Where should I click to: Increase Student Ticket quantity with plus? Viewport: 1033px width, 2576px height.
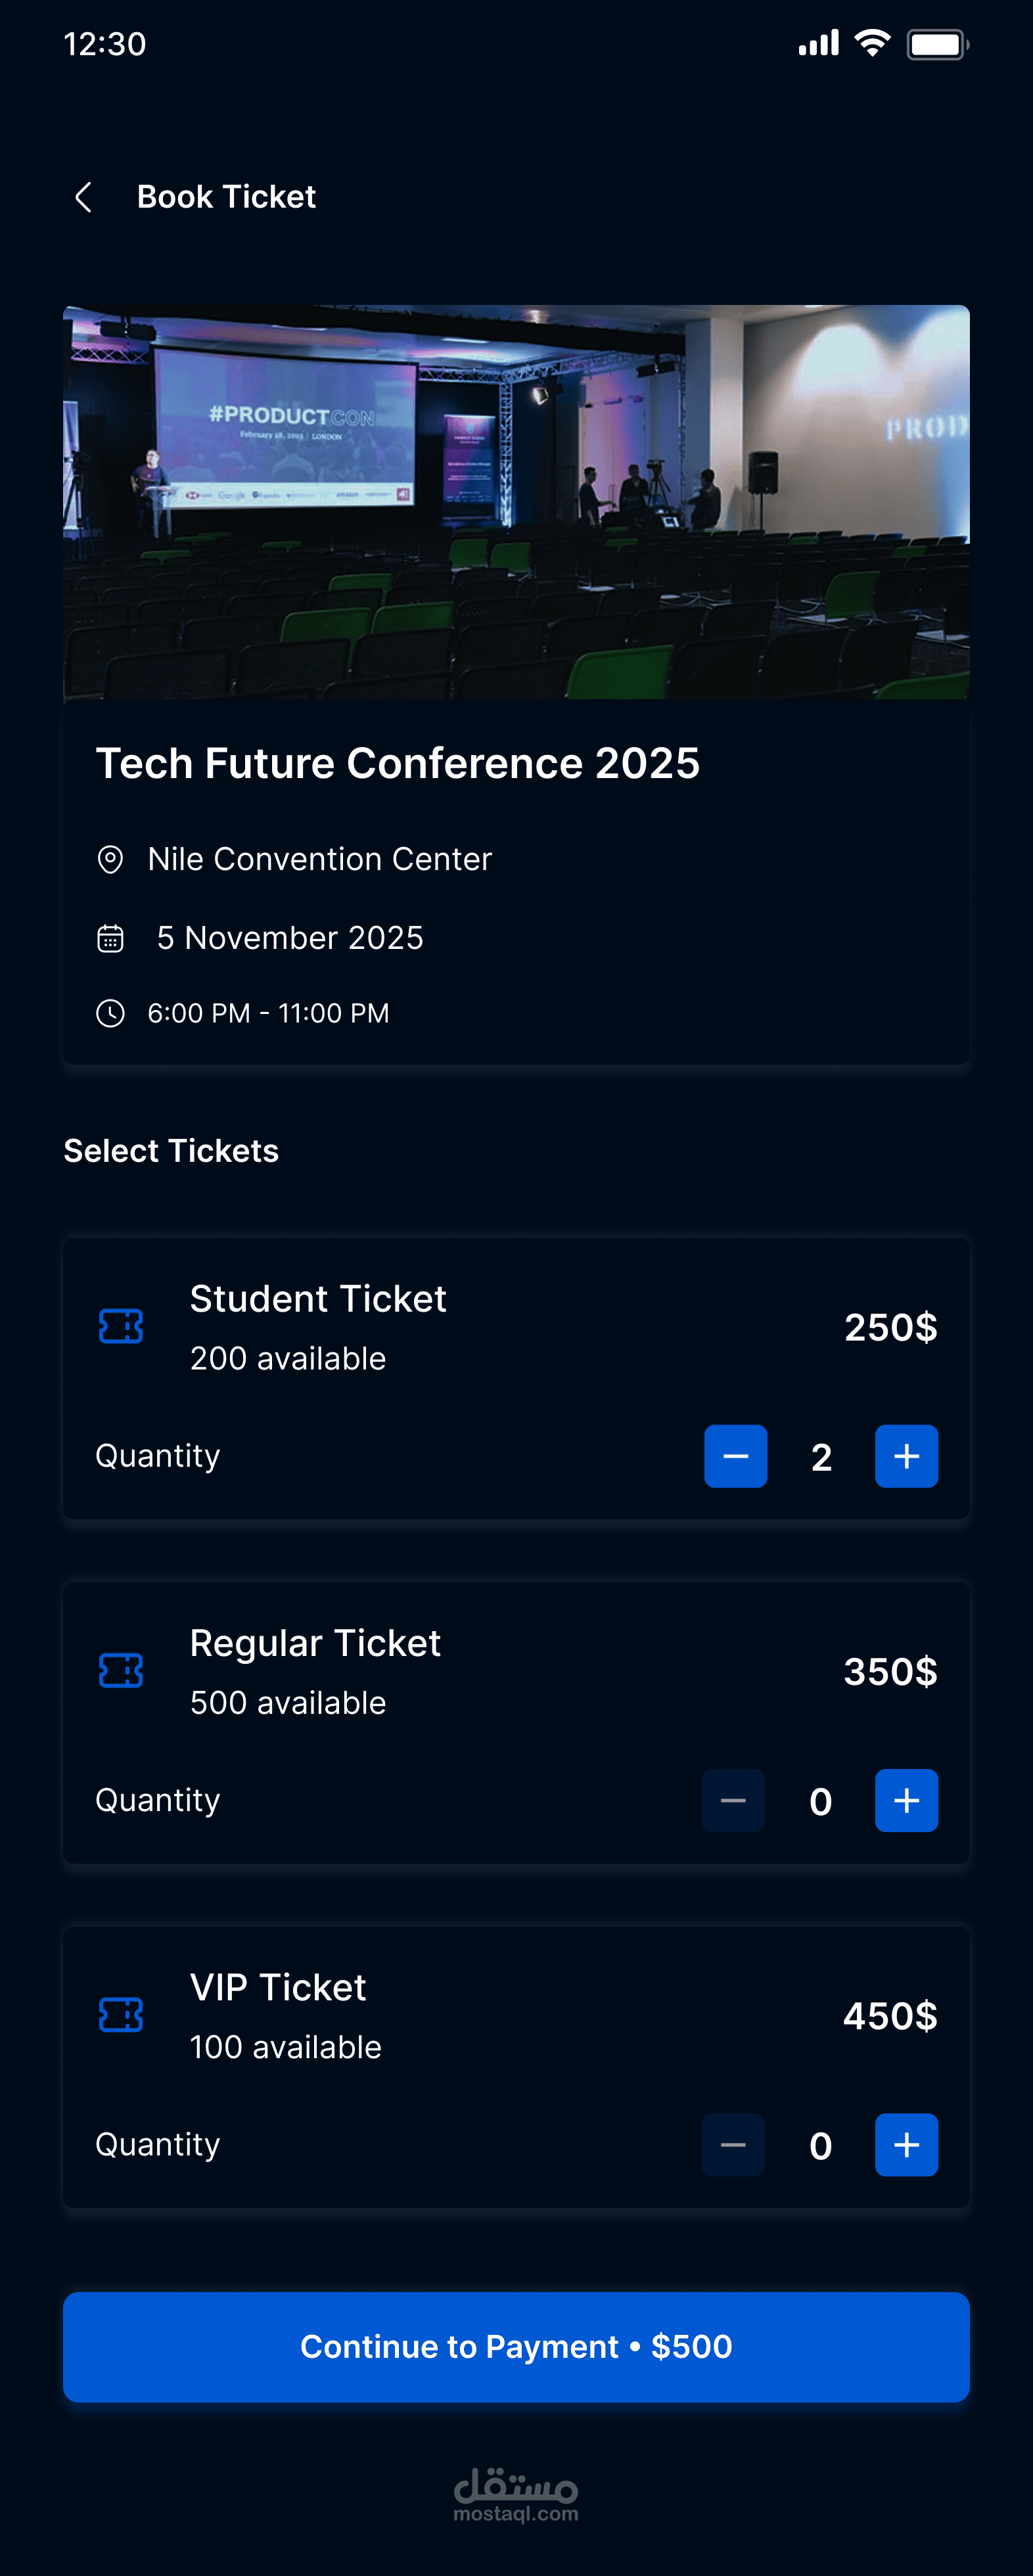click(x=906, y=1456)
